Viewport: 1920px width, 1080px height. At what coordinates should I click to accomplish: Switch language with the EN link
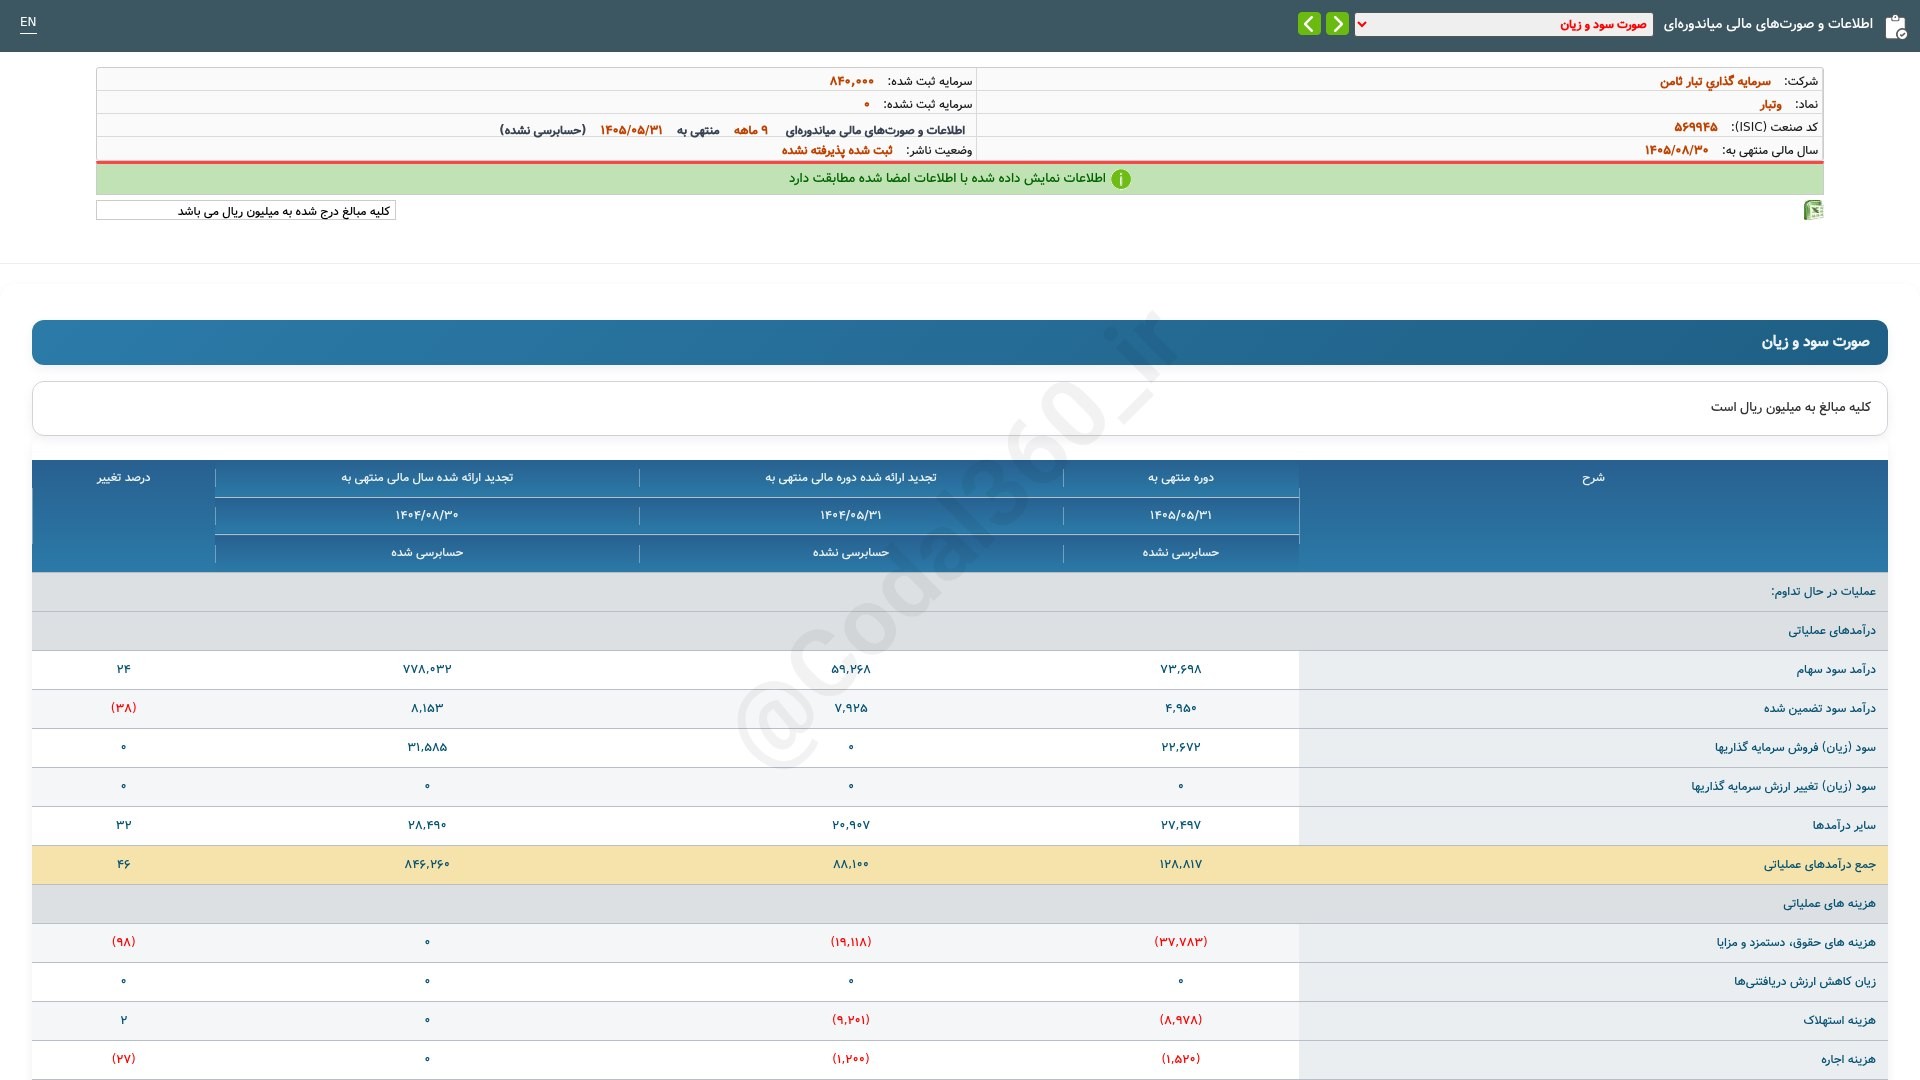pos(28,22)
